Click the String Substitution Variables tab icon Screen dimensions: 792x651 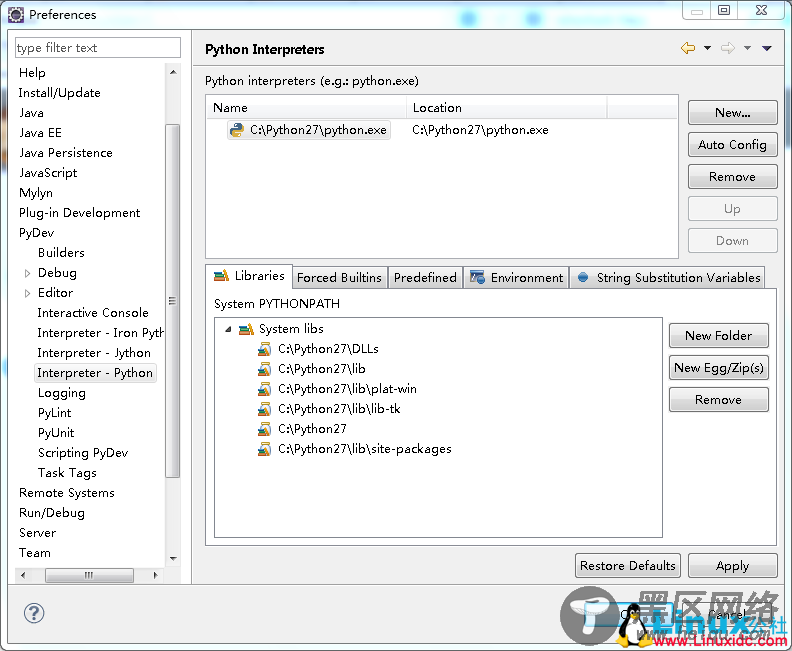583,277
